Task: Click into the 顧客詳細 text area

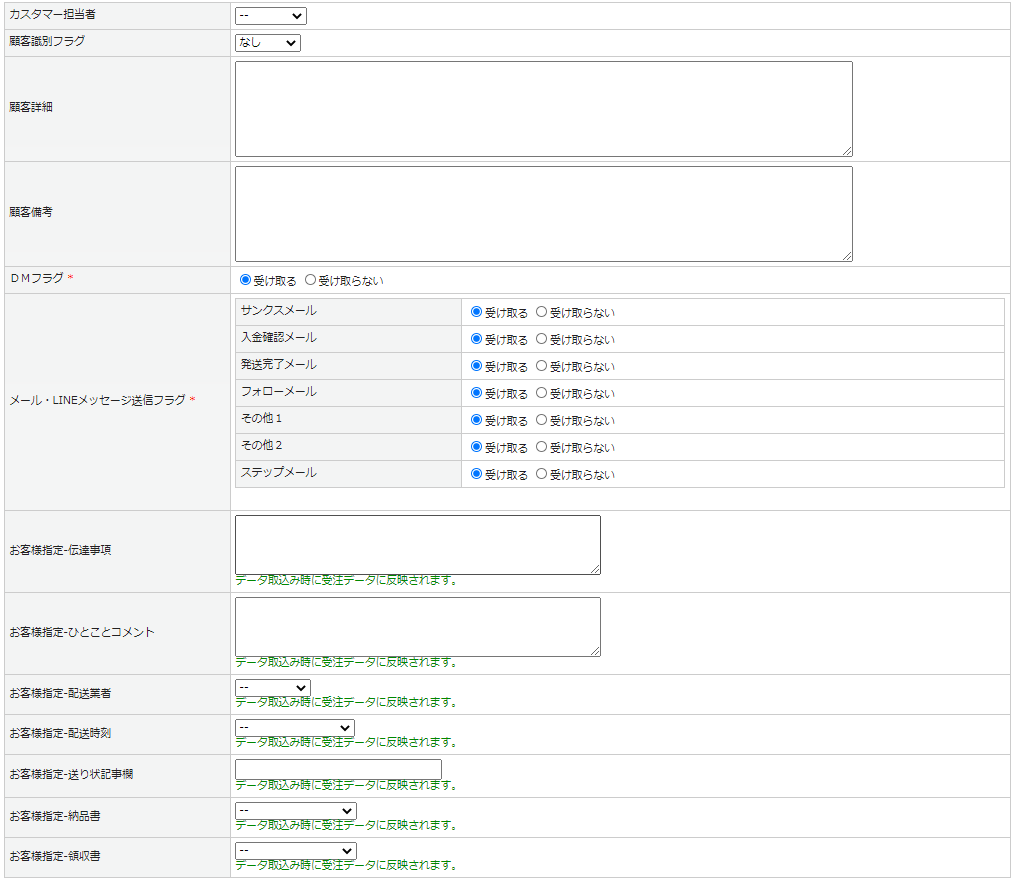Action: pos(543,109)
